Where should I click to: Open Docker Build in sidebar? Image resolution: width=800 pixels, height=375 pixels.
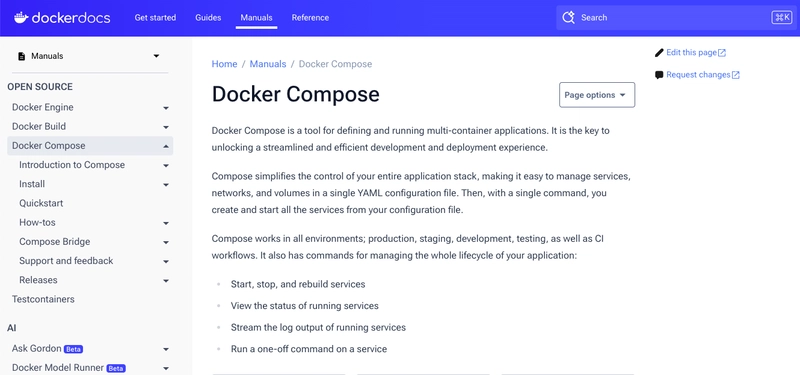click(39, 126)
